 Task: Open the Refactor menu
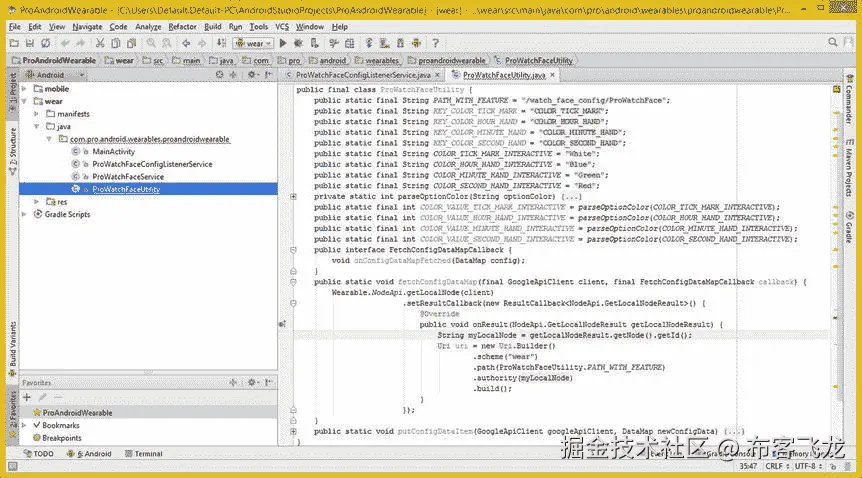coord(182,26)
